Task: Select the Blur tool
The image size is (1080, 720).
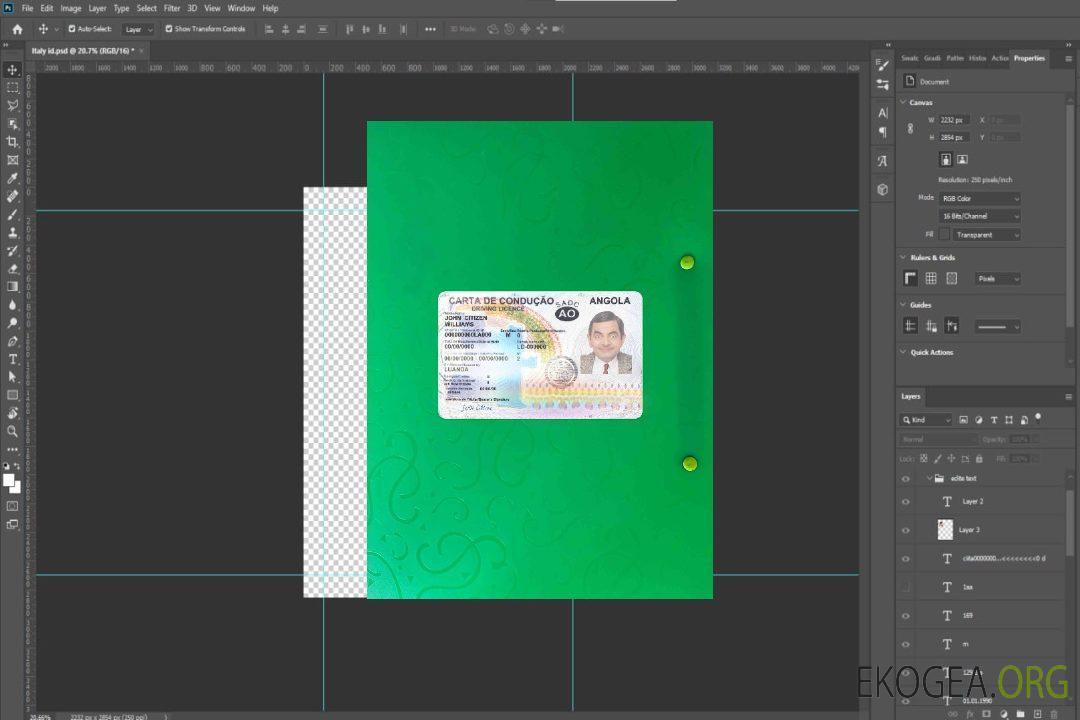Action: [x=12, y=305]
